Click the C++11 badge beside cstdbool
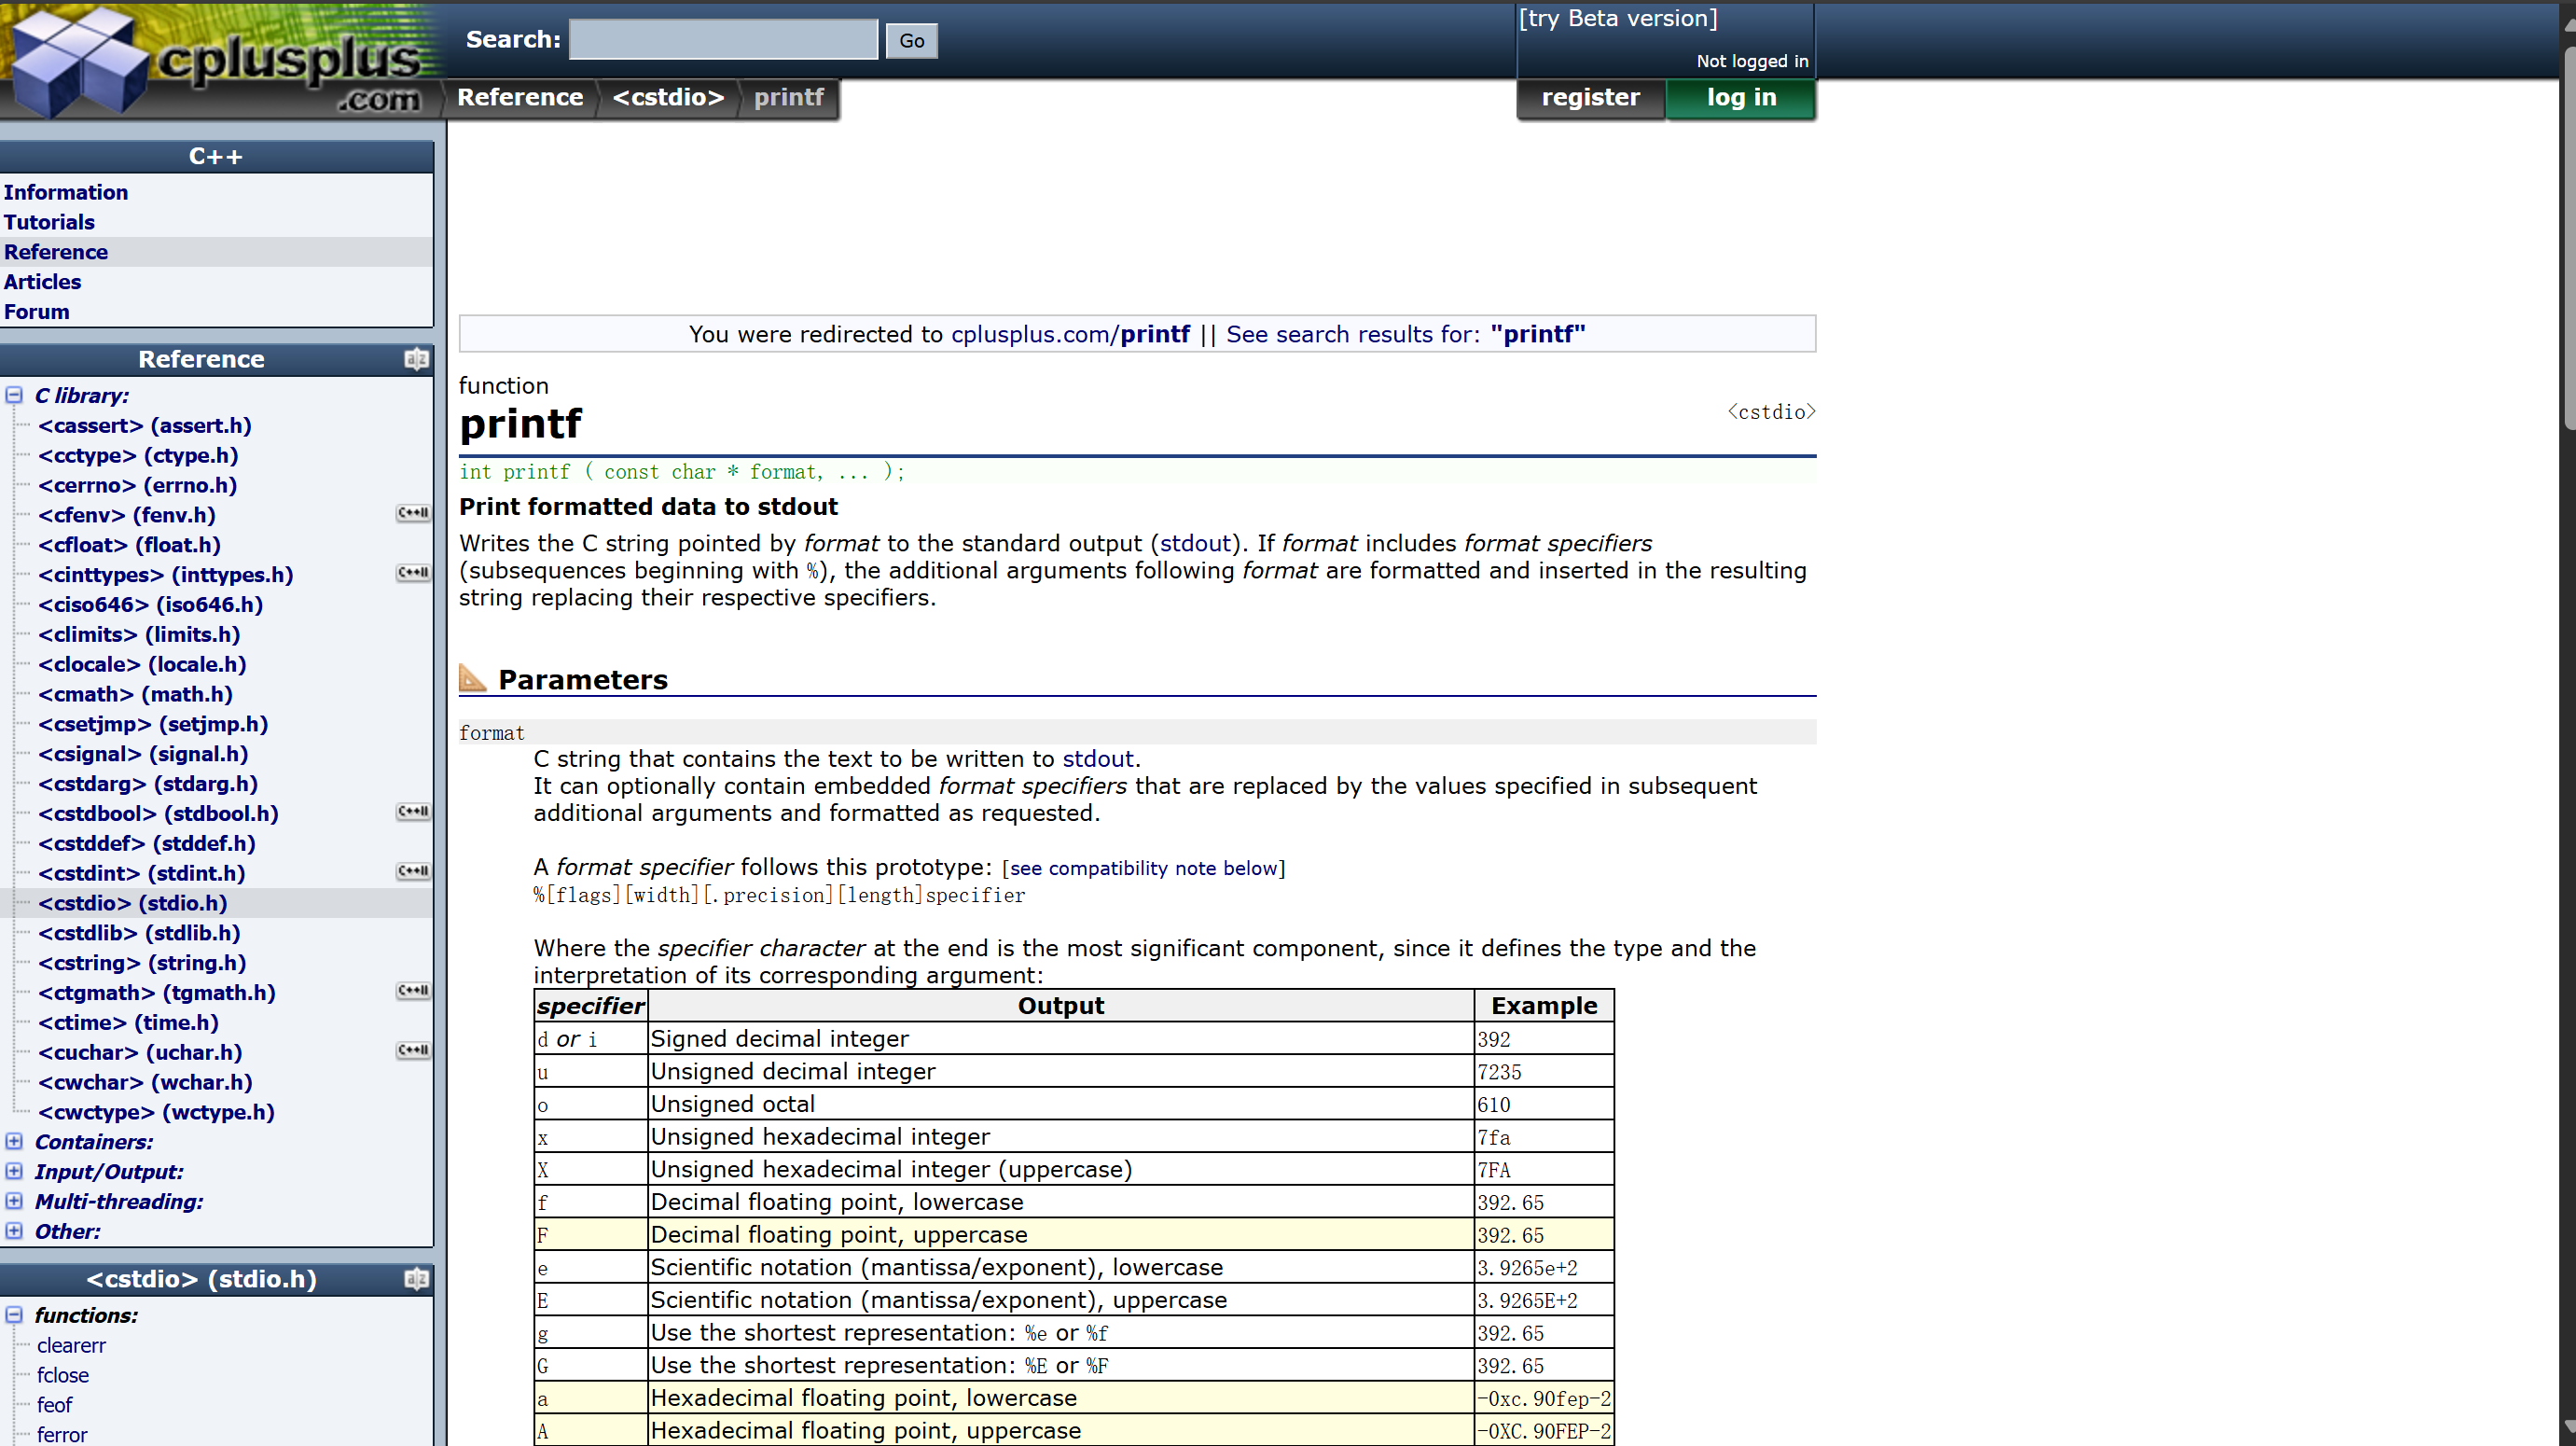The width and height of the screenshot is (2576, 1446). (x=412, y=812)
